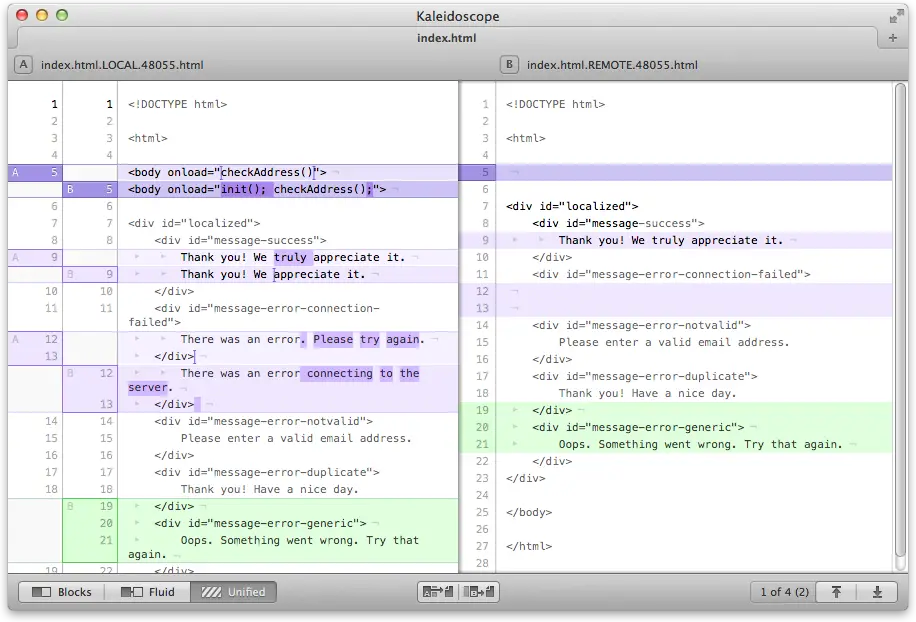Click "Oops. Something went wrong." in the right pane
Image resolution: width=916 pixels, height=622 pixels.
pyautogui.click(x=700, y=444)
